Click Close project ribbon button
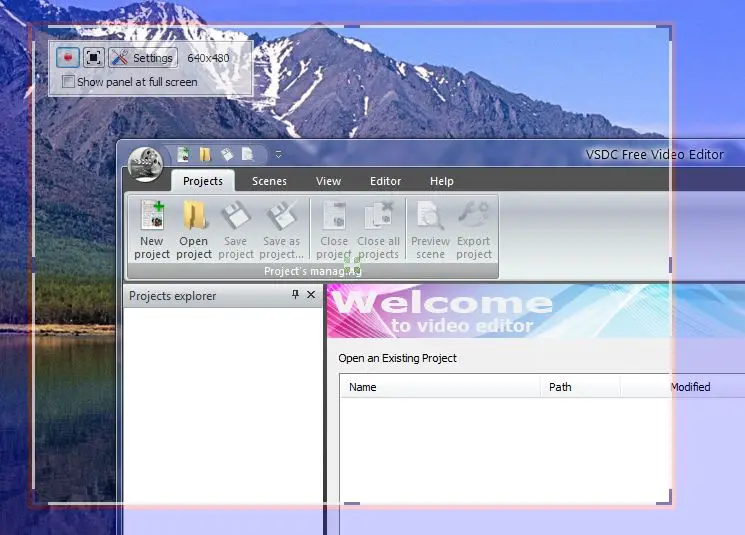Viewport: 745px width, 535px height. click(334, 230)
